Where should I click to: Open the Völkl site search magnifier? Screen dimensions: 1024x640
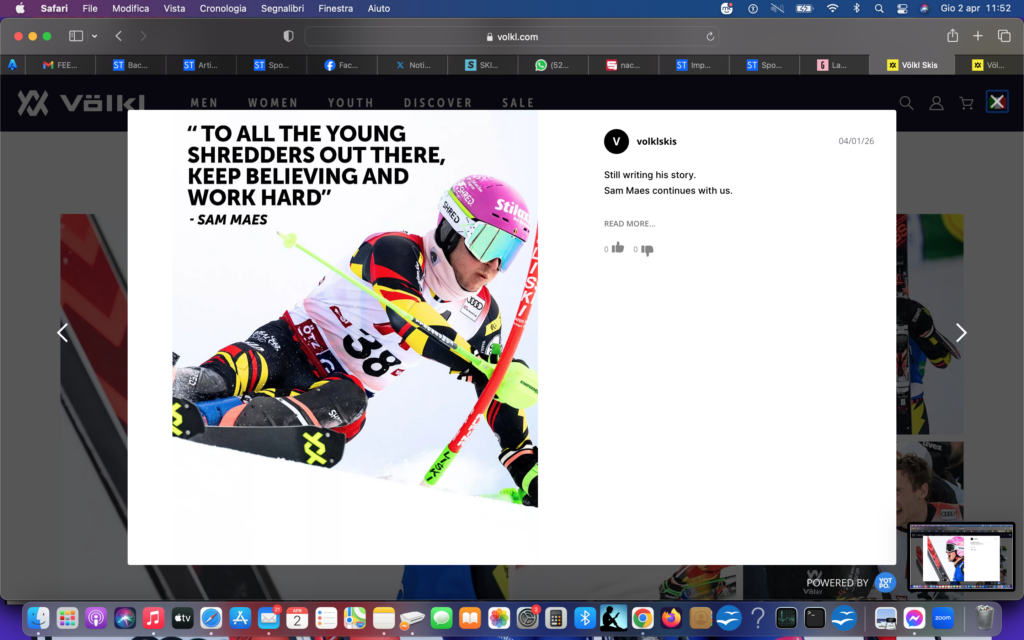pos(906,103)
